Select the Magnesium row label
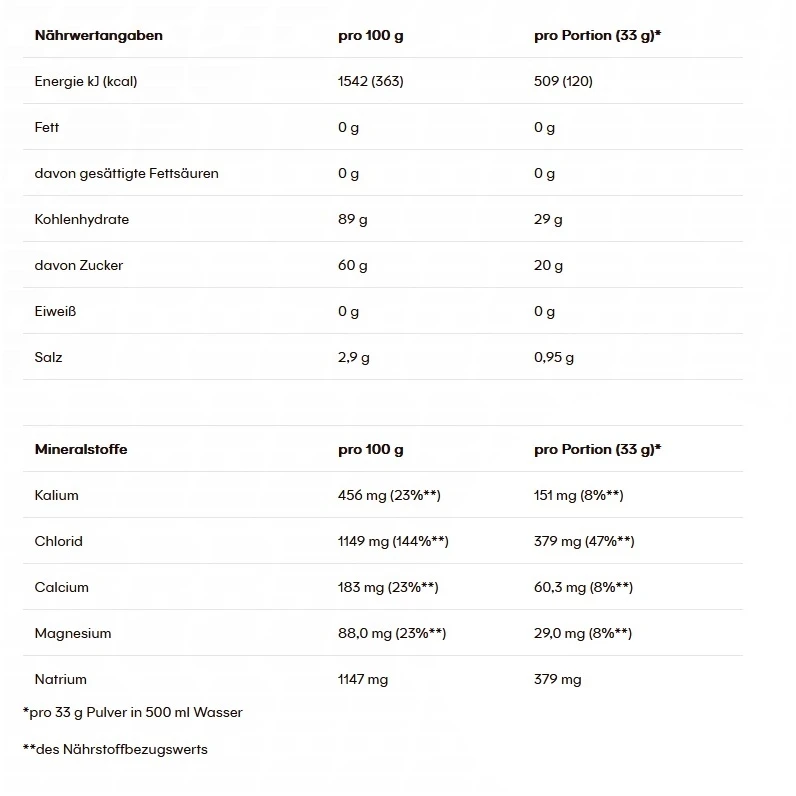 pos(72,634)
